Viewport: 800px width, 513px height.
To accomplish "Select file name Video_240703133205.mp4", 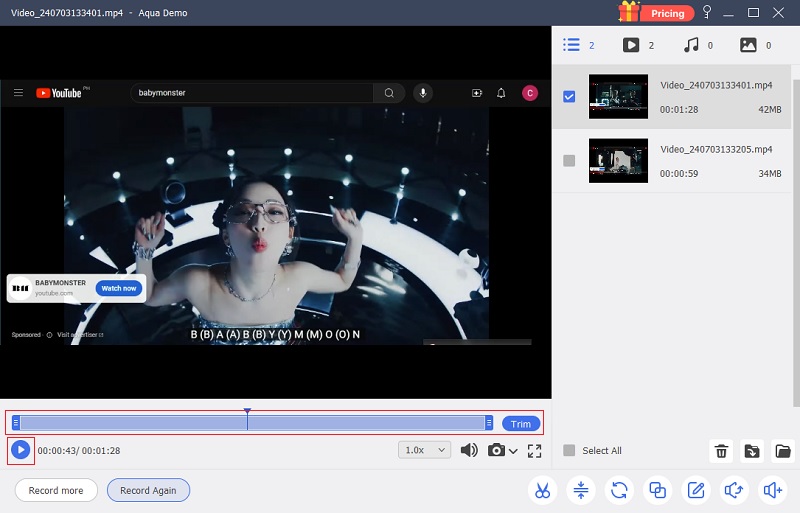I will pyautogui.click(x=716, y=149).
